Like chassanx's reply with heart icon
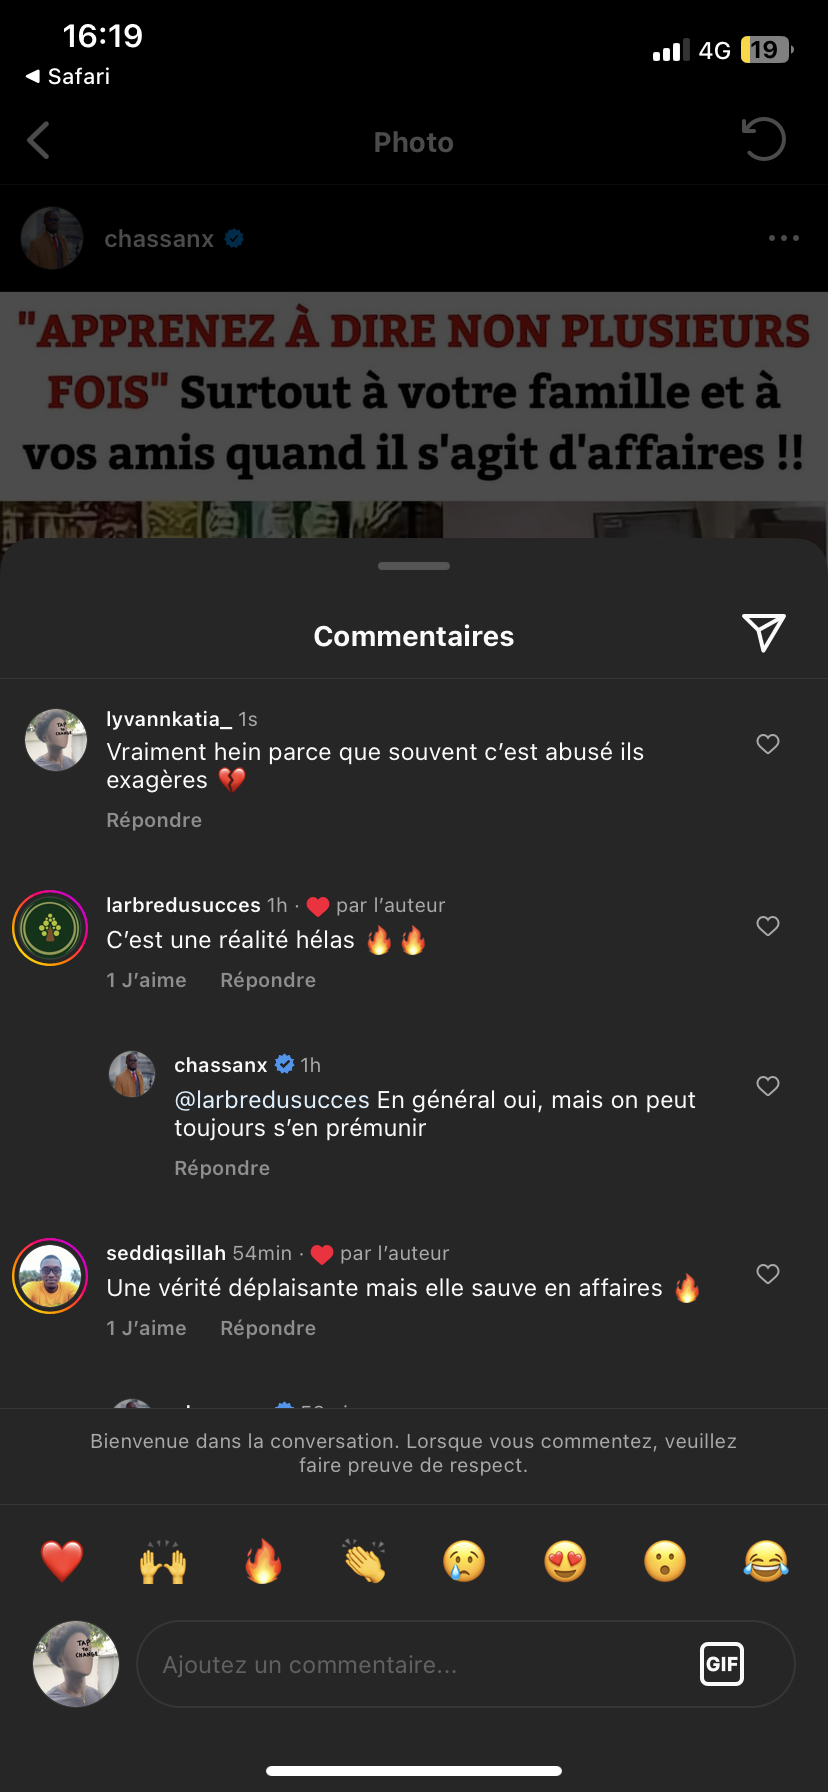Image resolution: width=828 pixels, height=1792 pixels. (x=768, y=1086)
